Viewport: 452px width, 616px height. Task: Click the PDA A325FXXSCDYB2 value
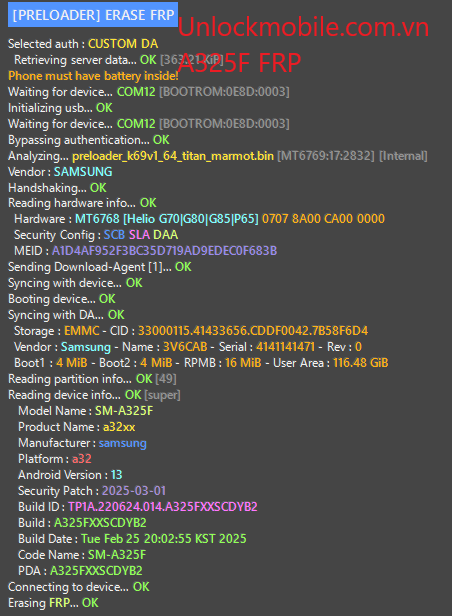coord(96,571)
